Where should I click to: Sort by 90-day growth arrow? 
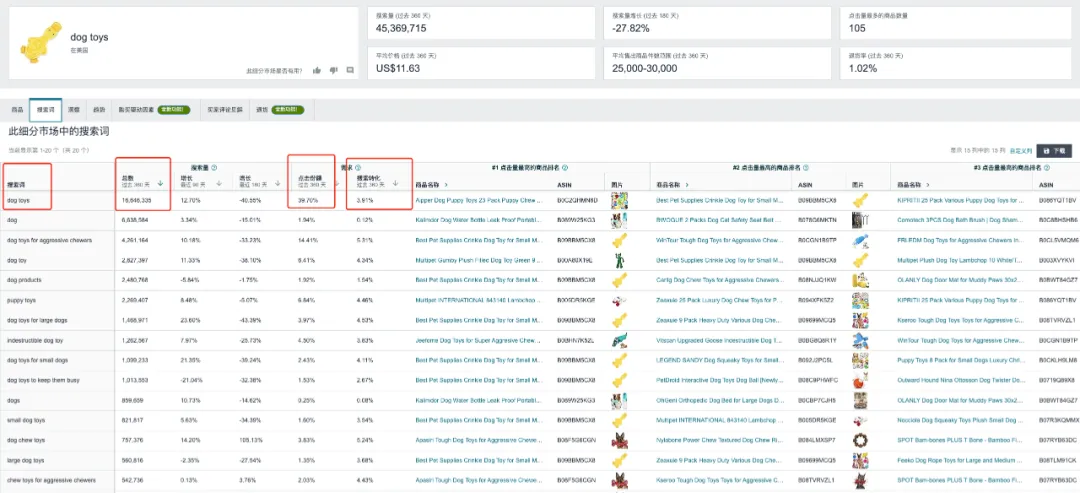point(220,183)
